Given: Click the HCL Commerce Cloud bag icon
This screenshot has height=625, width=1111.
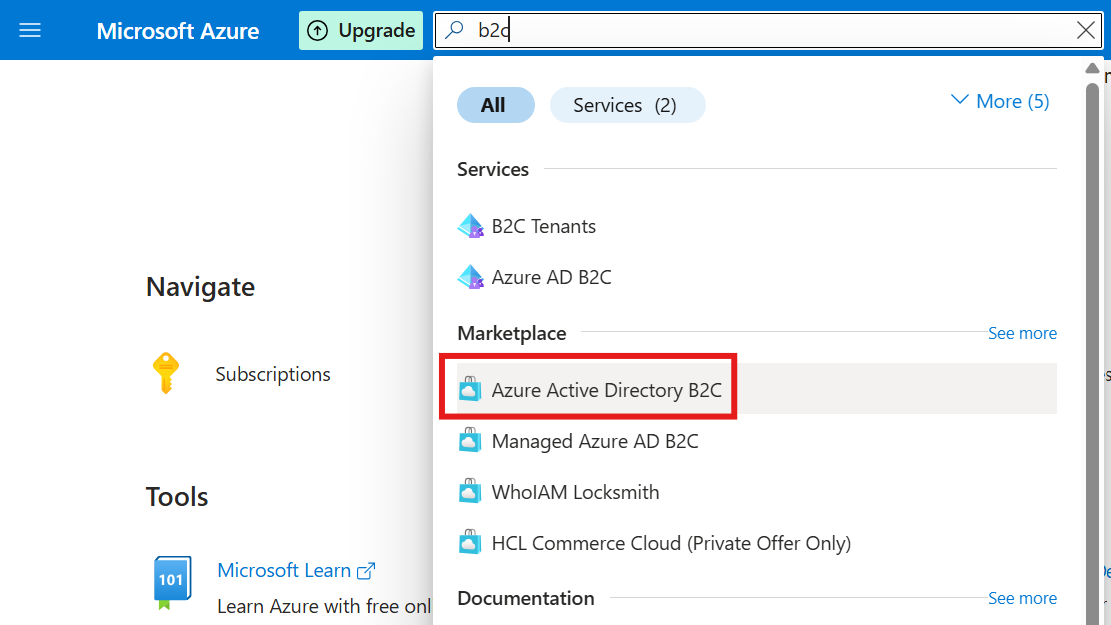Looking at the screenshot, I should 470,542.
